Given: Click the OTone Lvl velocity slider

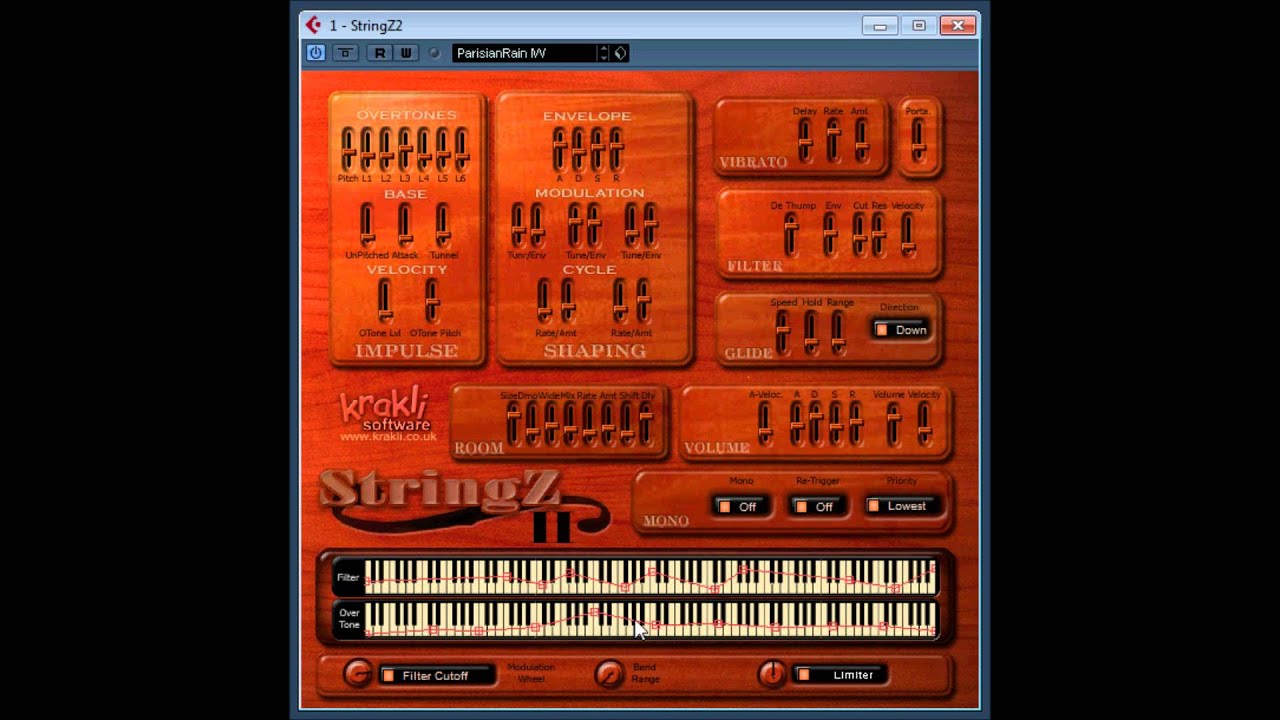Looking at the screenshot, I should pos(385,301).
